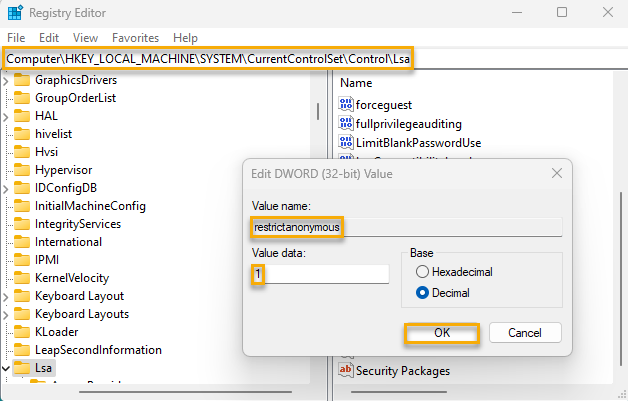Confirm the DWORD edit with OK

[x=441, y=333]
